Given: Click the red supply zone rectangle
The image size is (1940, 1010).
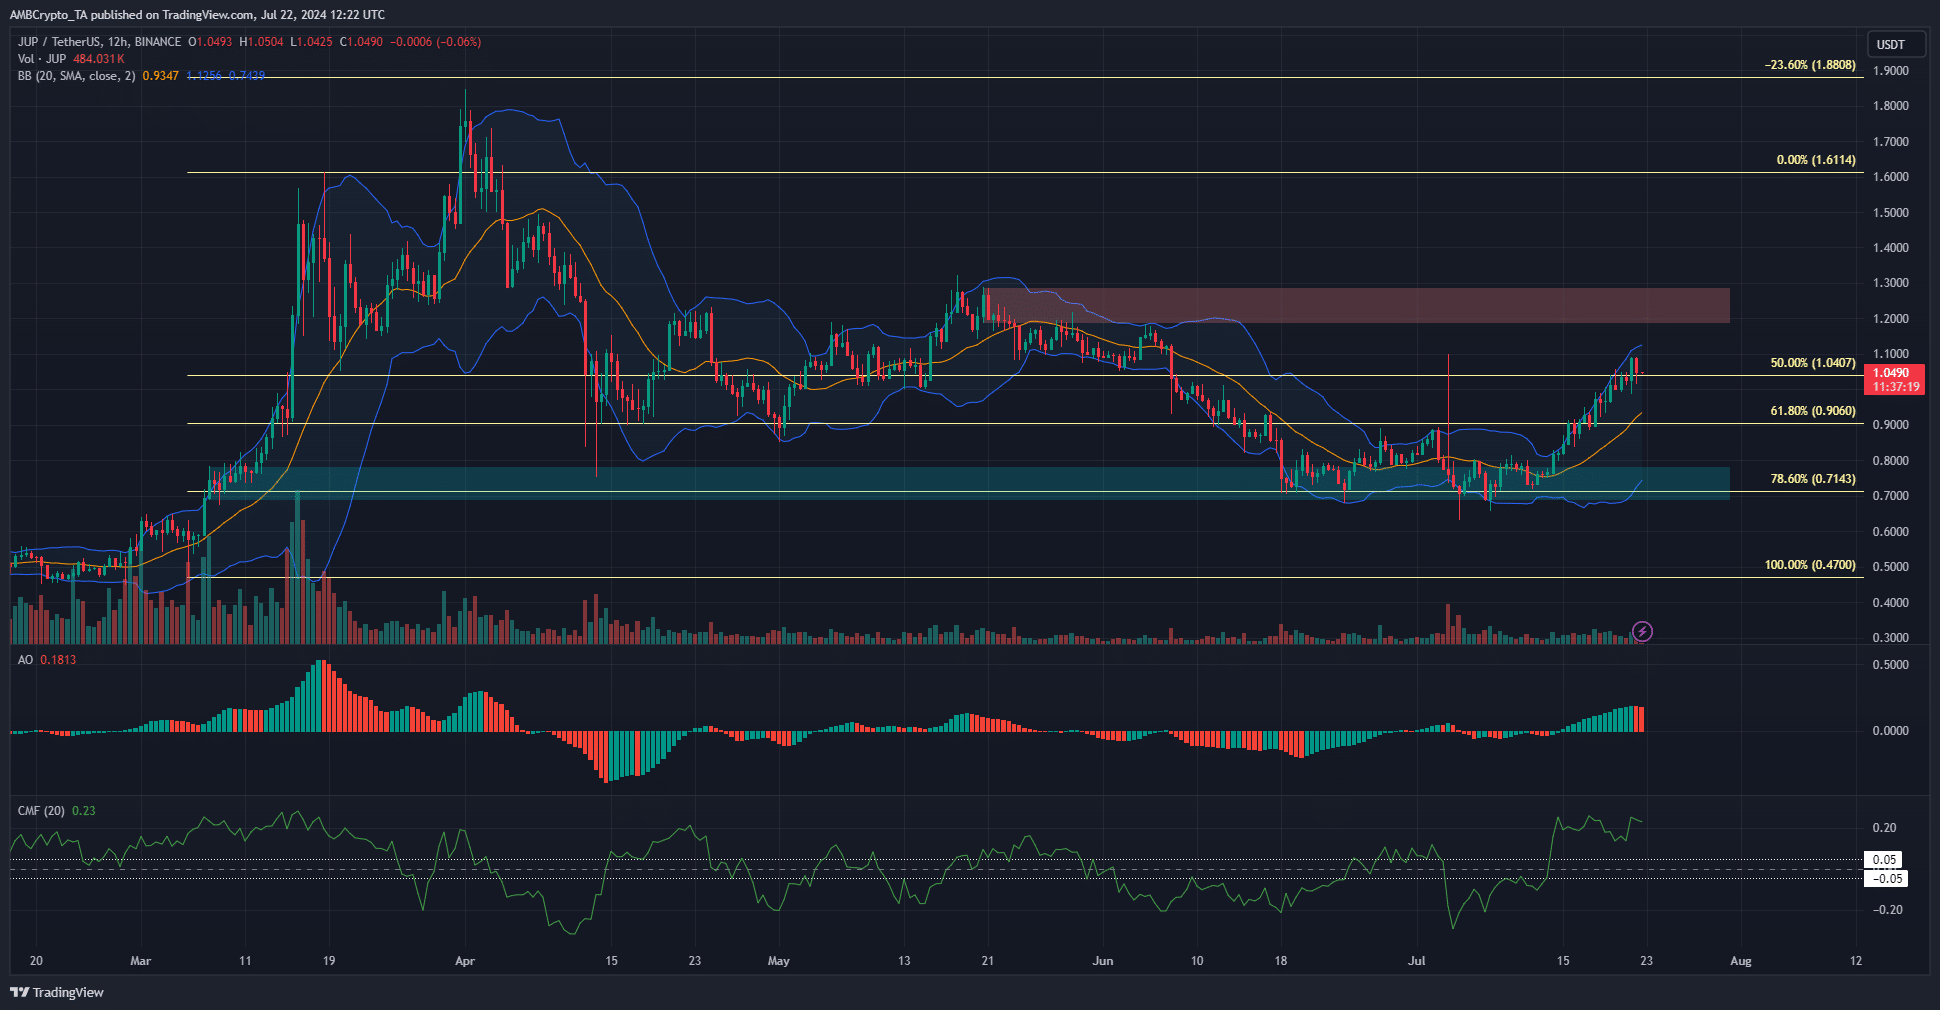Looking at the screenshot, I should (x=1357, y=306).
